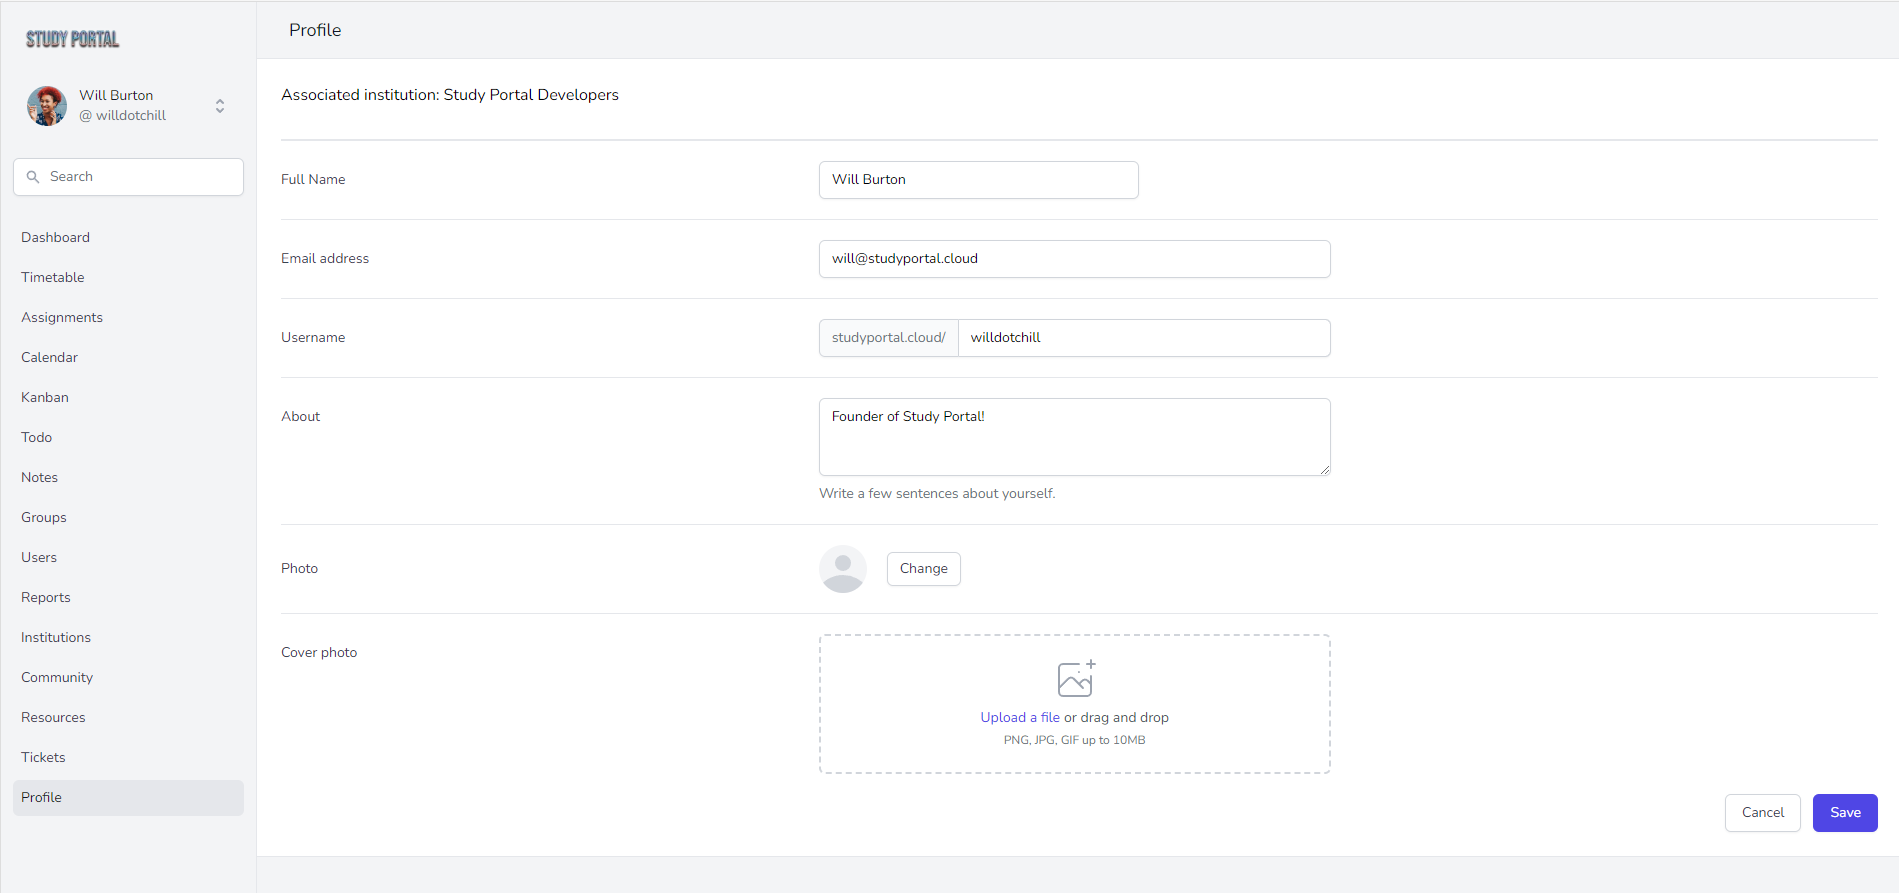Open Tickets
The image size is (1899, 893).
tap(128, 757)
